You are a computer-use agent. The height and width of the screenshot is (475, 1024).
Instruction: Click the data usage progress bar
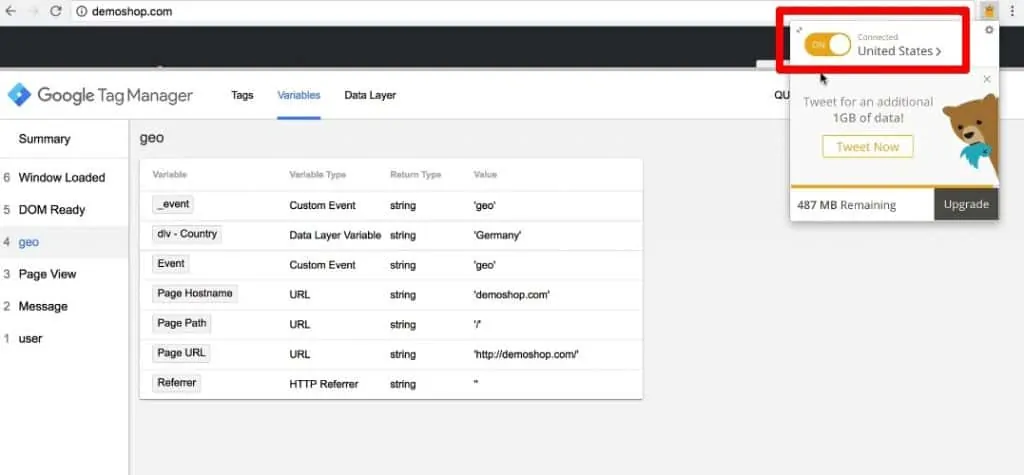tap(894, 187)
